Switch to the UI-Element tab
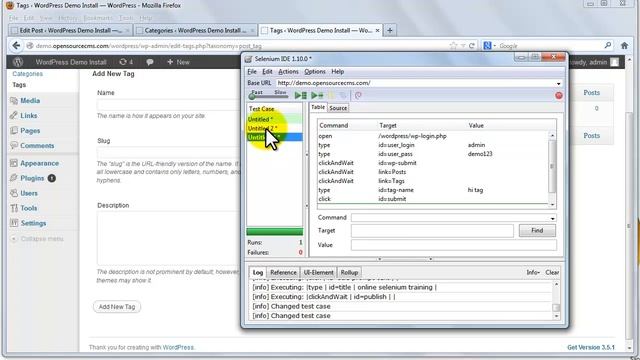Screen dimensions: 640x360 pos(318,272)
